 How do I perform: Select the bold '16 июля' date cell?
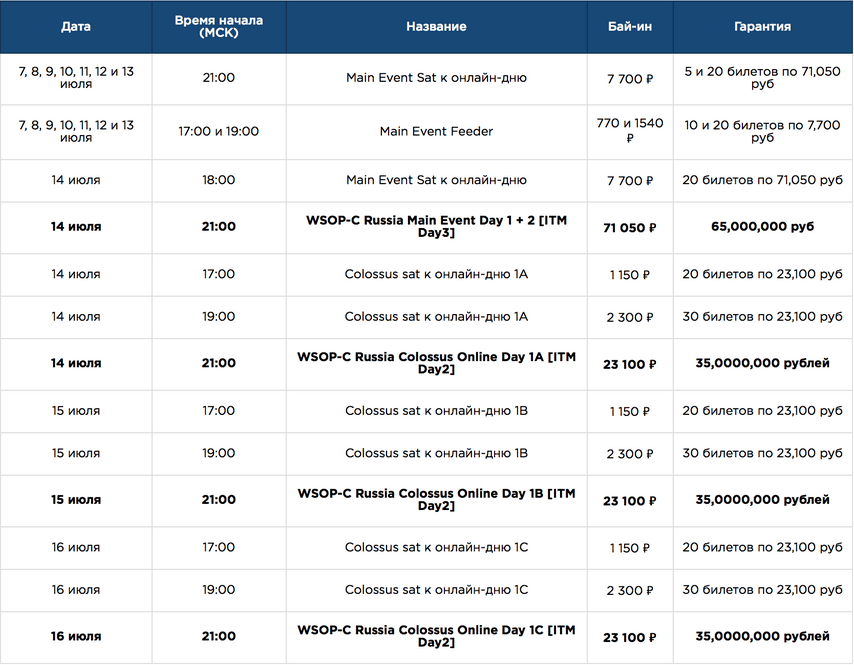[76, 636]
